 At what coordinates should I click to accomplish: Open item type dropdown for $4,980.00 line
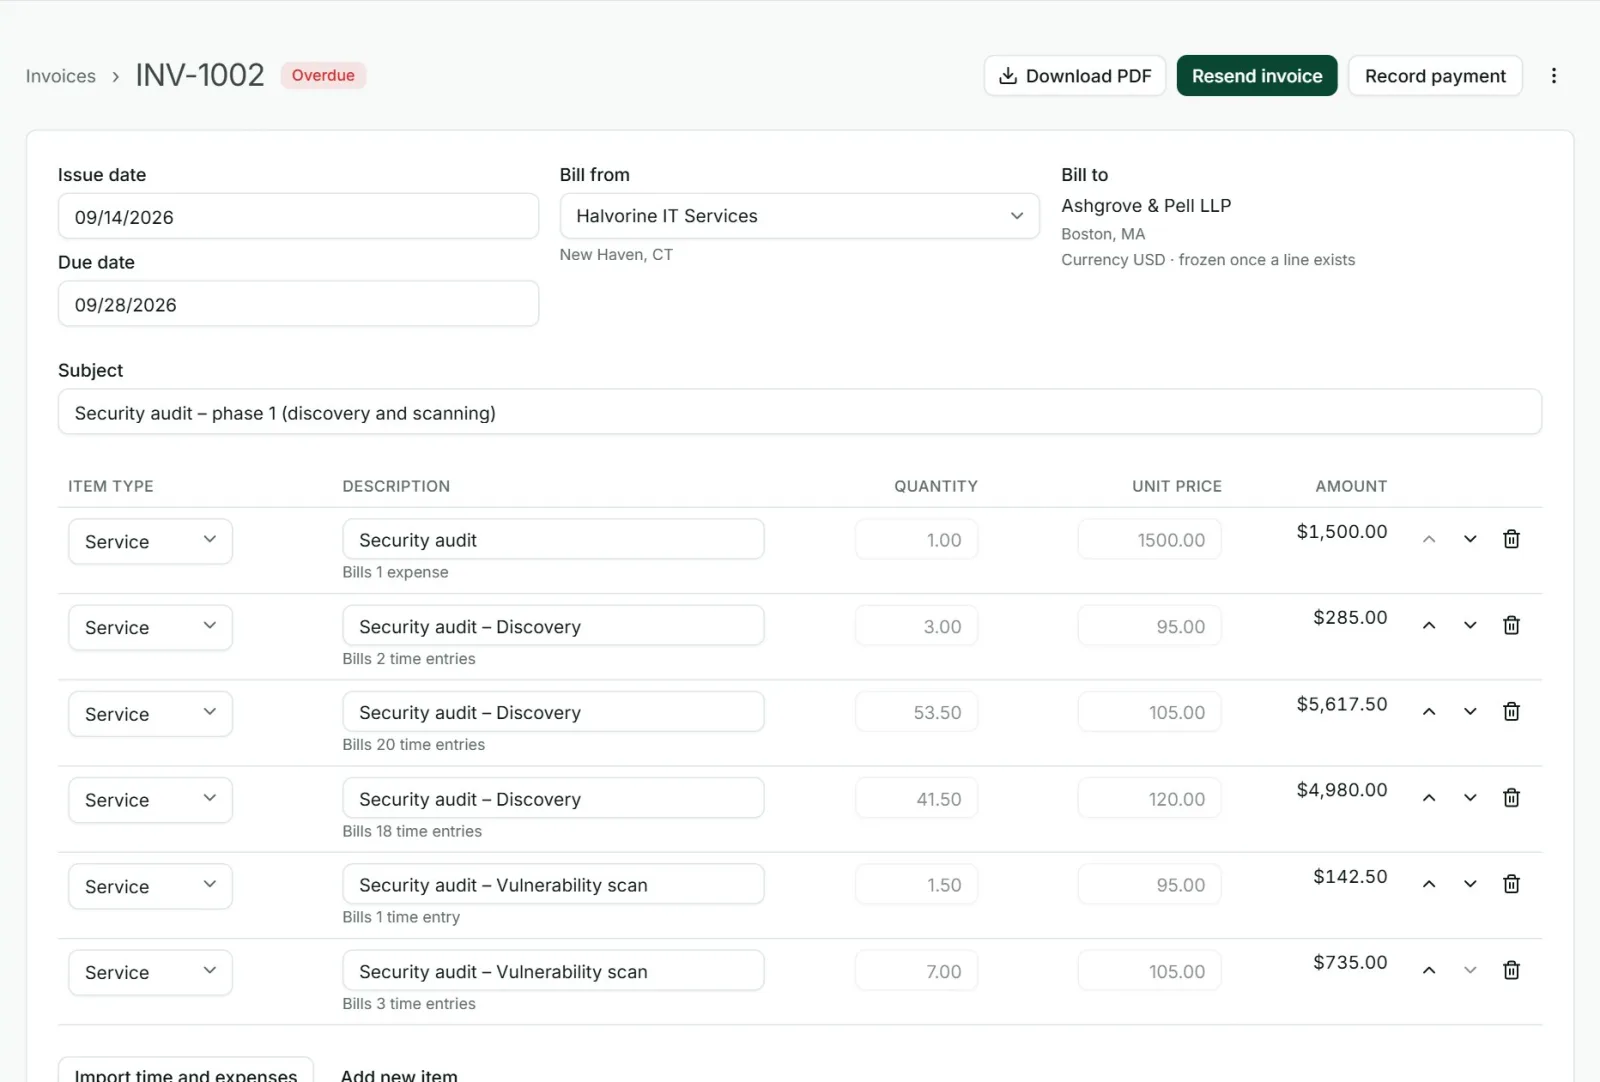tap(150, 800)
